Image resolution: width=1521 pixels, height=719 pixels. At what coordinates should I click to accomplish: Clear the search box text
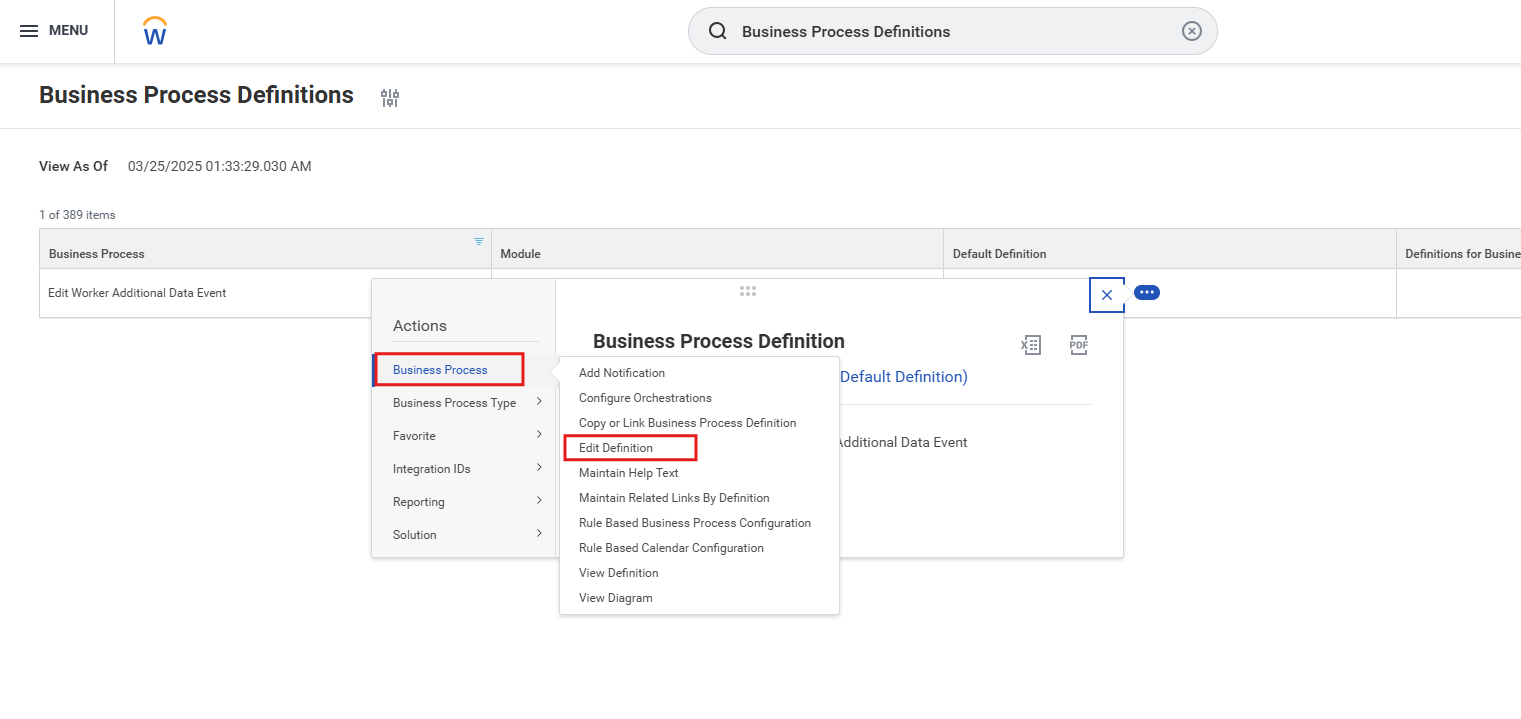[x=1191, y=31]
